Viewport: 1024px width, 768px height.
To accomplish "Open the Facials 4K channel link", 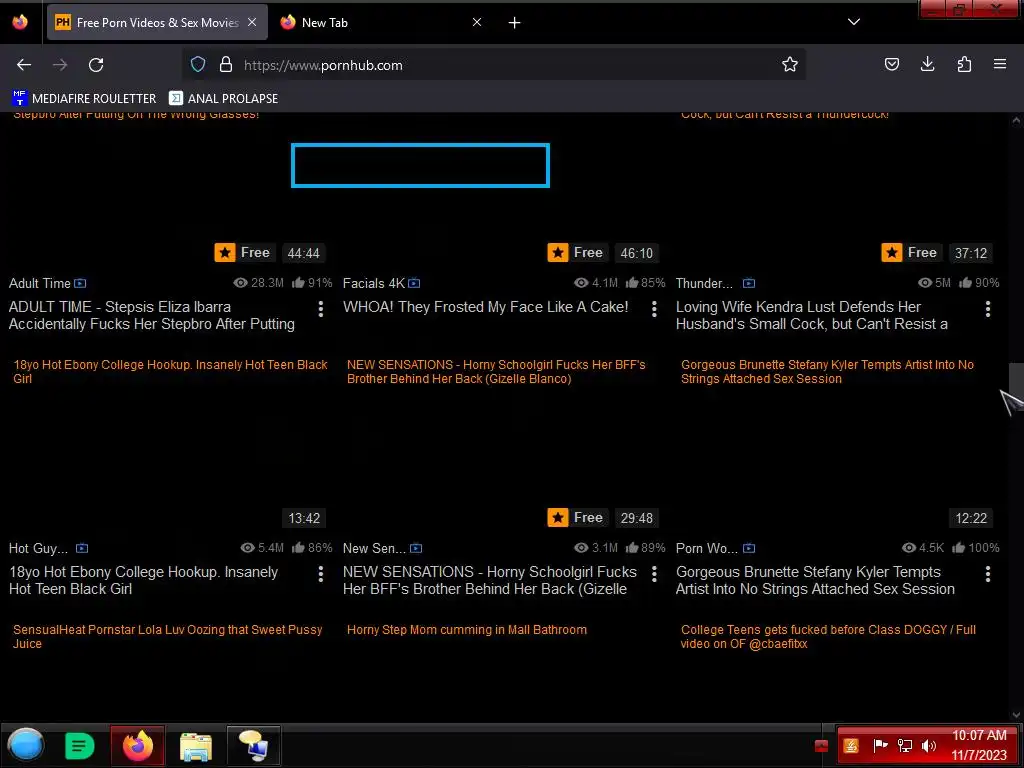I will (374, 283).
